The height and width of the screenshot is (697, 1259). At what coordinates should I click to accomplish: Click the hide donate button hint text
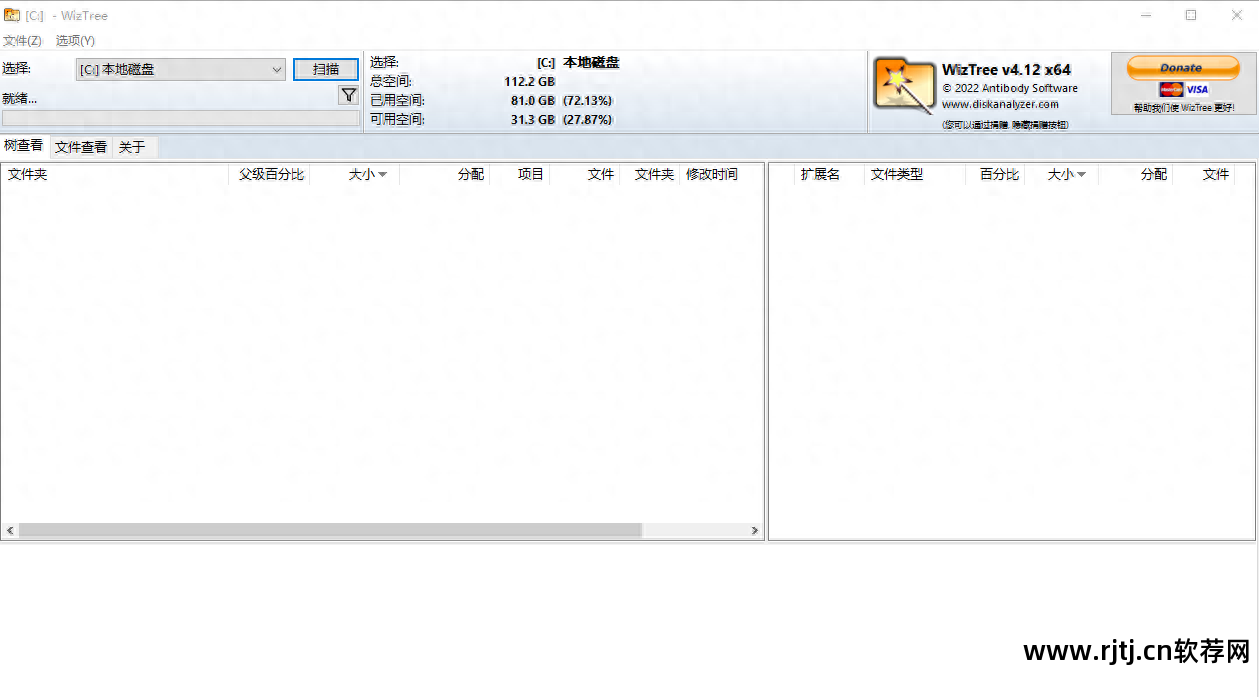(1005, 125)
